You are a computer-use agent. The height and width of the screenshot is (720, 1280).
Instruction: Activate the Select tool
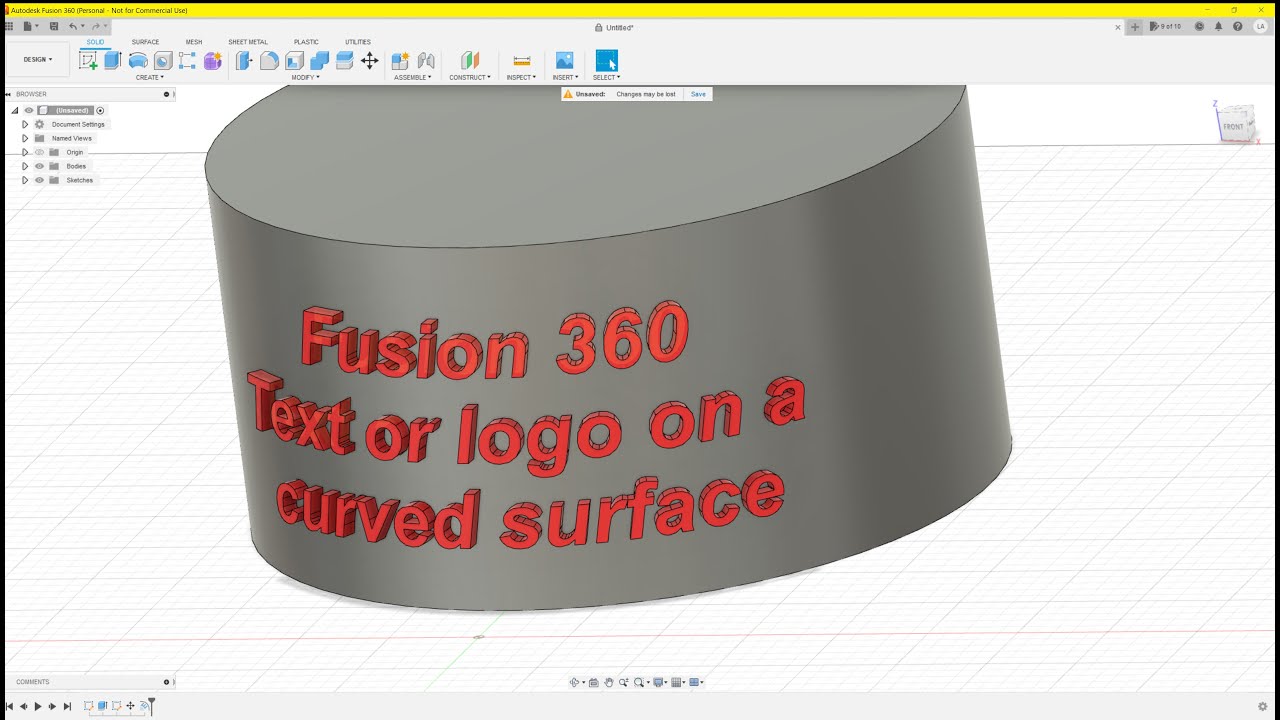[607, 61]
